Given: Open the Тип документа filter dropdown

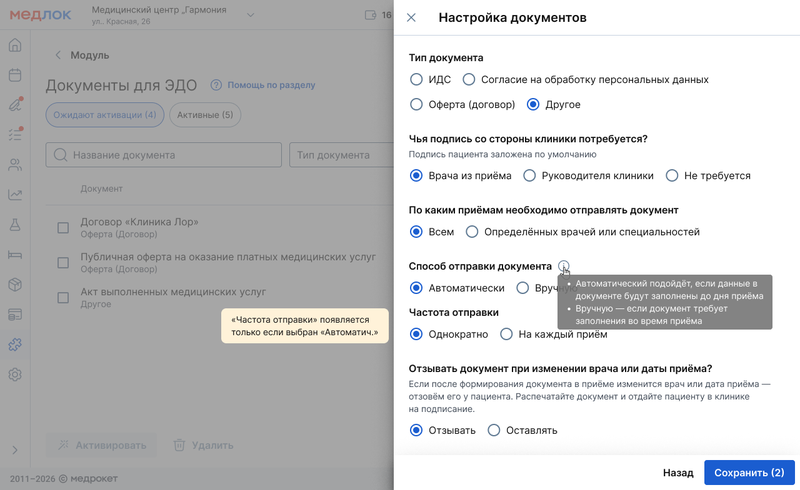Looking at the screenshot, I should [342, 155].
